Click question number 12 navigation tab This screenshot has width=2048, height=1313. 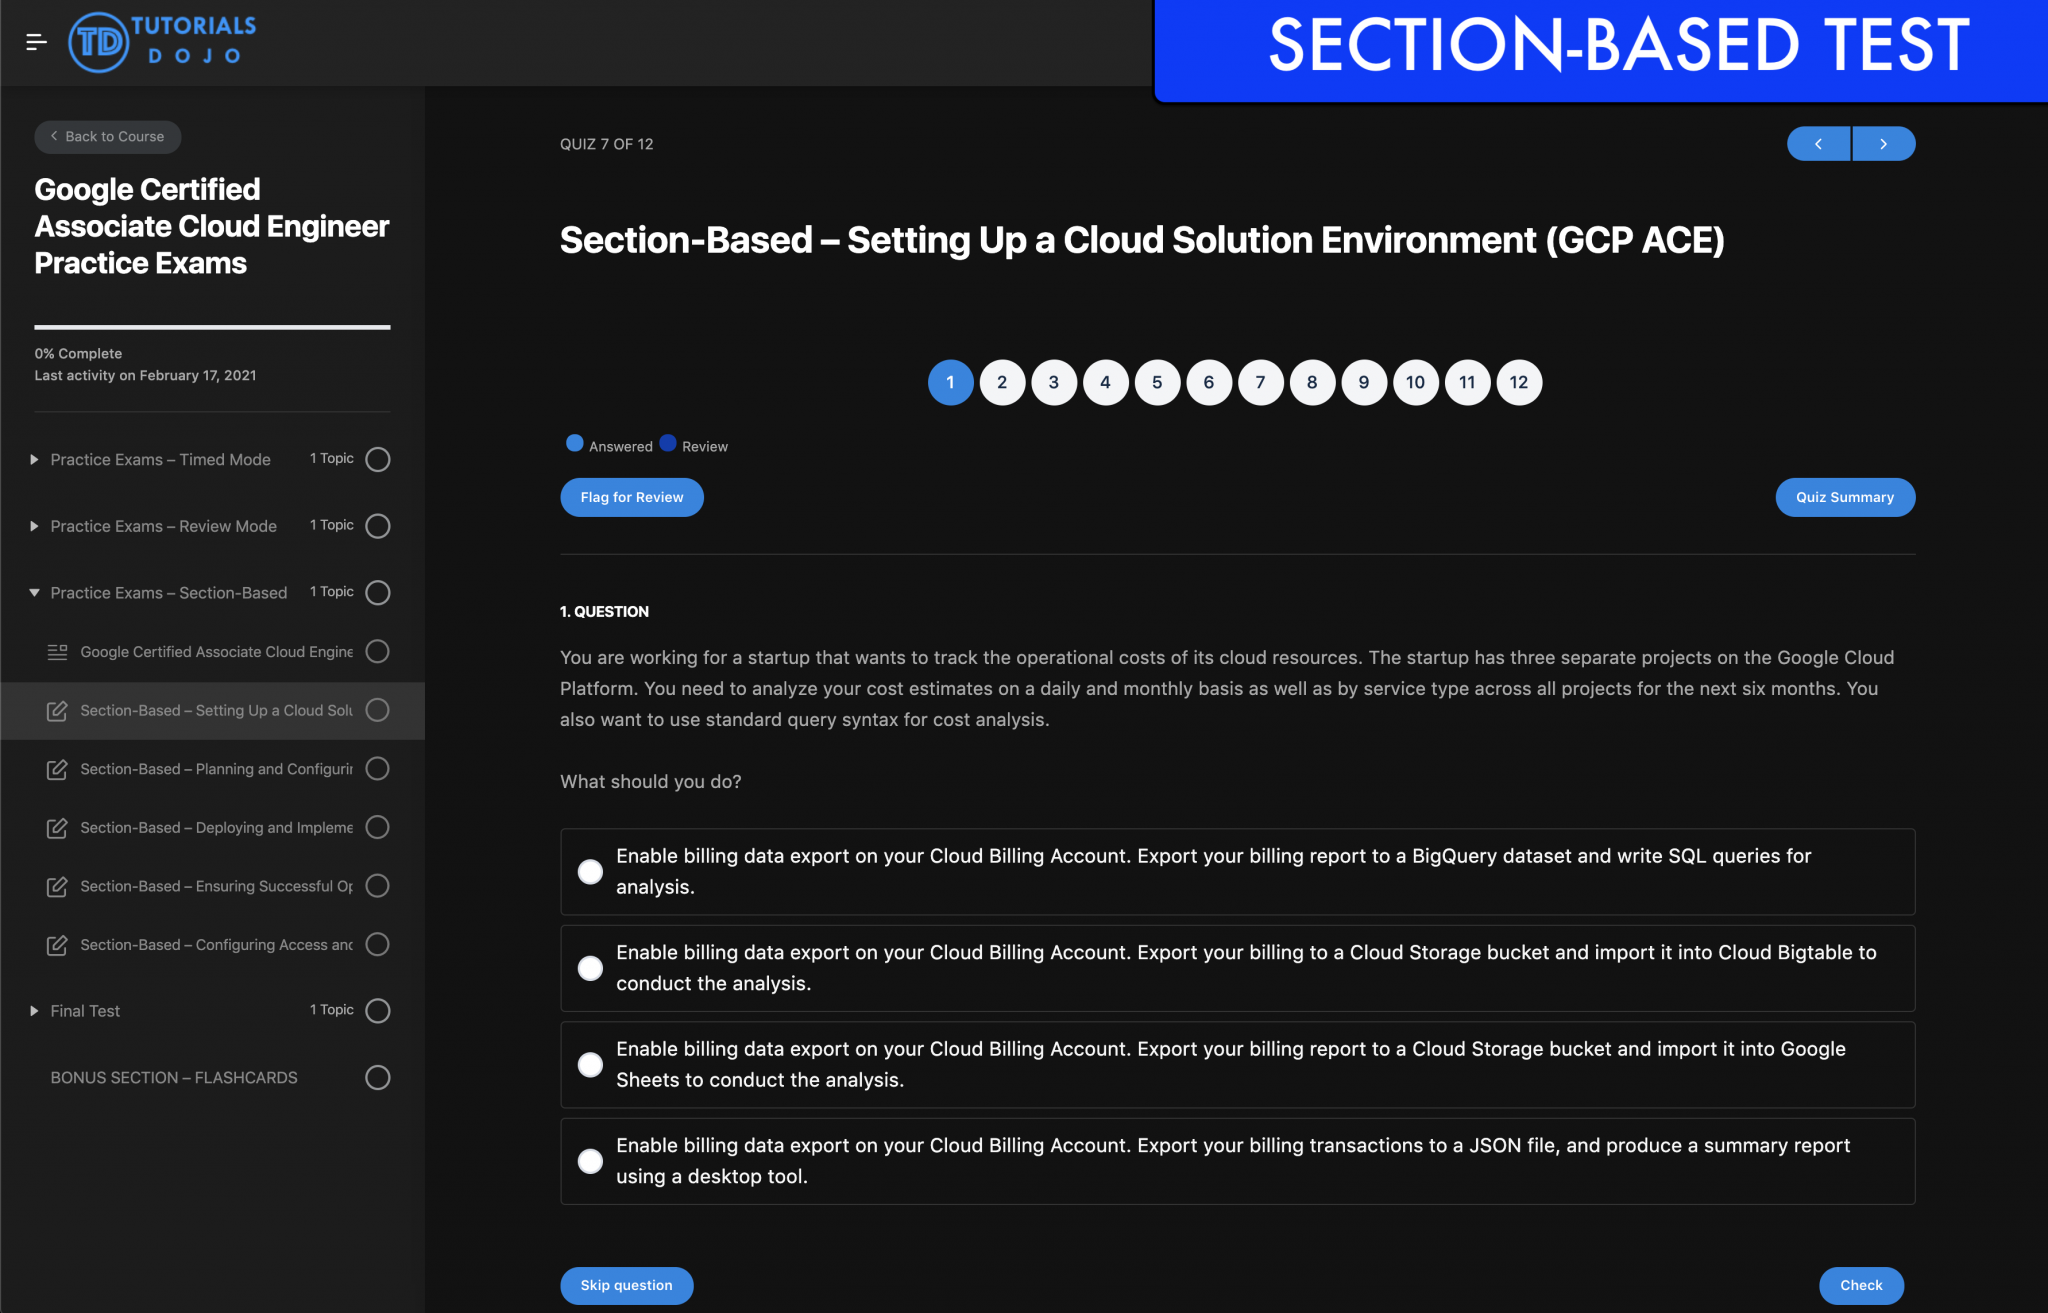(x=1518, y=380)
